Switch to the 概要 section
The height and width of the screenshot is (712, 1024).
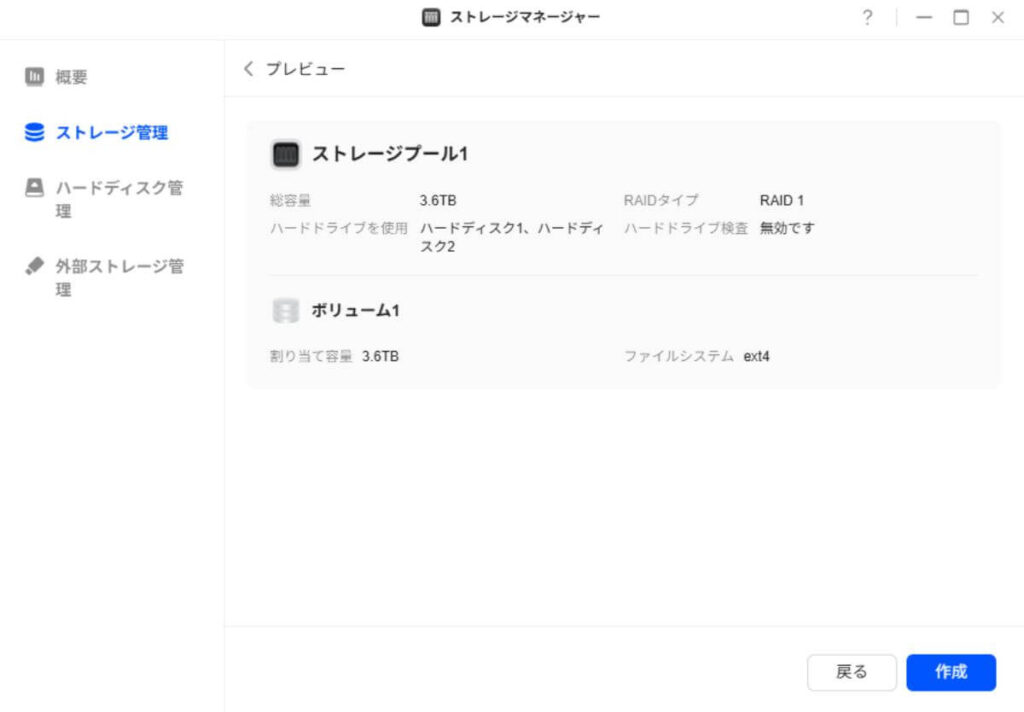70,75
